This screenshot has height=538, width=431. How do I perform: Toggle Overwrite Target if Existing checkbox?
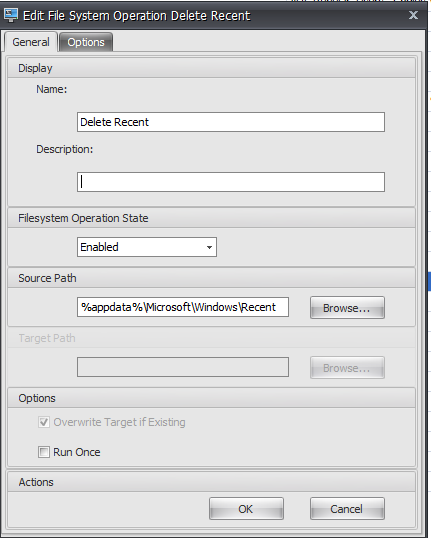coord(44,422)
